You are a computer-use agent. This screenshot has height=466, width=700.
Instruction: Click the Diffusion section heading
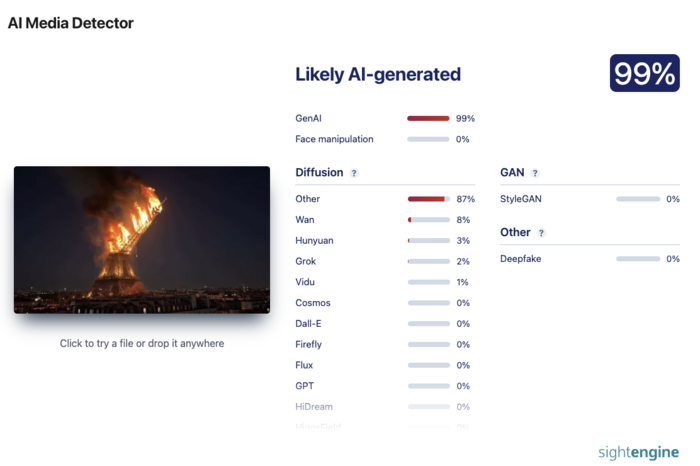point(319,172)
